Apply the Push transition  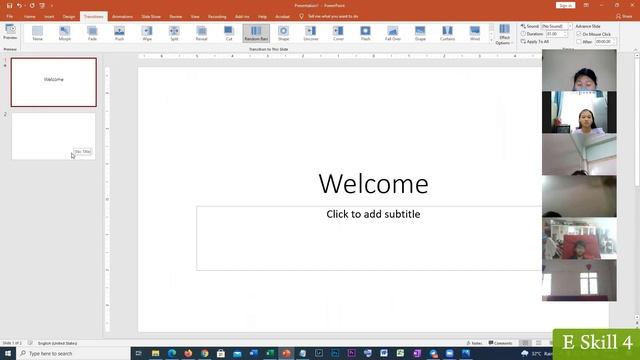[x=120, y=33]
